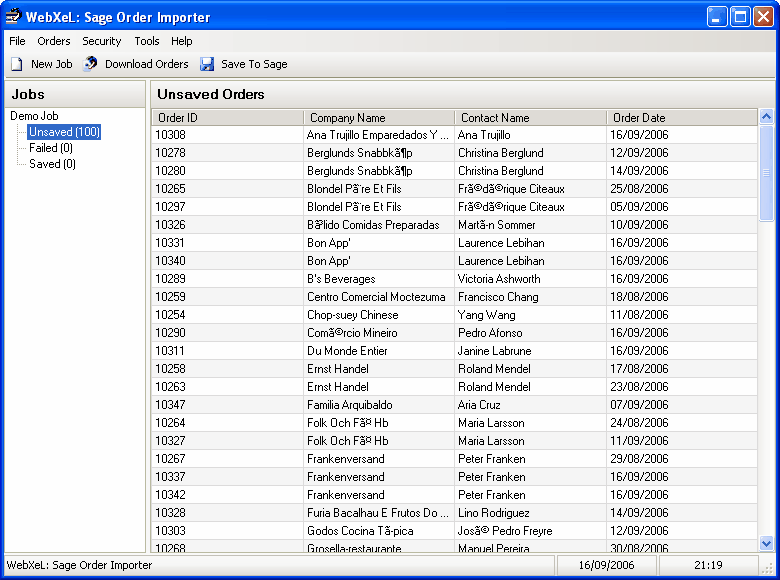Select order ID 10258
The image size is (780, 580).
[x=170, y=369]
